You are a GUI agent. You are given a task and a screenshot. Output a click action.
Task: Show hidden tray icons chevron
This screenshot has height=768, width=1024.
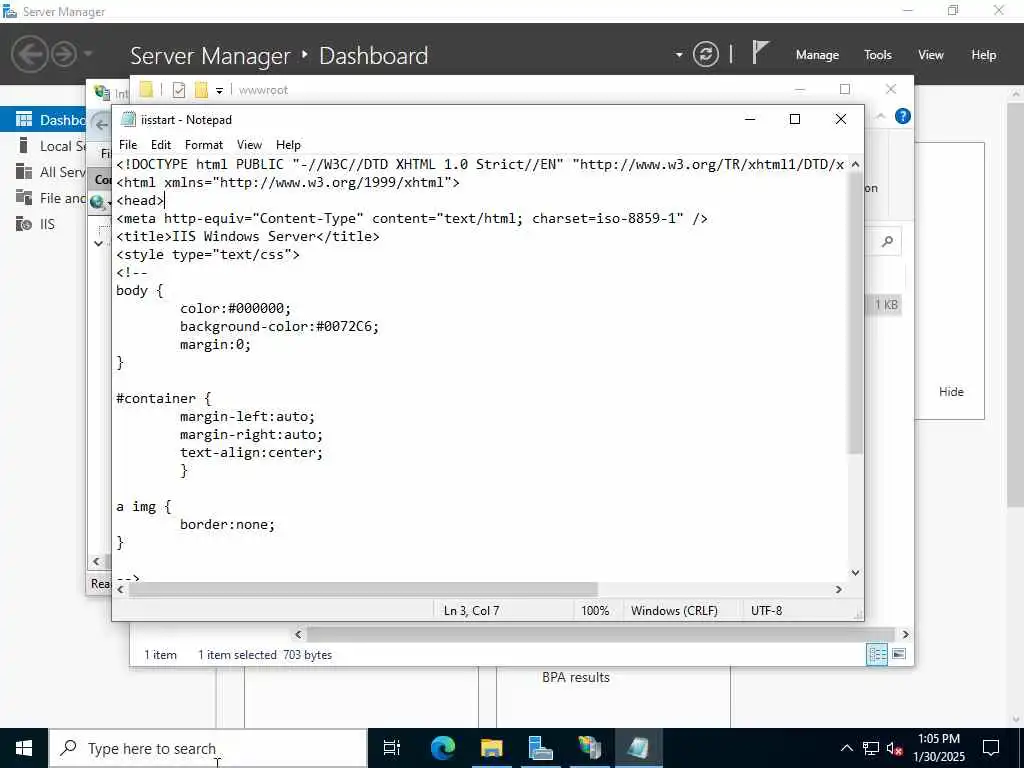click(x=846, y=748)
